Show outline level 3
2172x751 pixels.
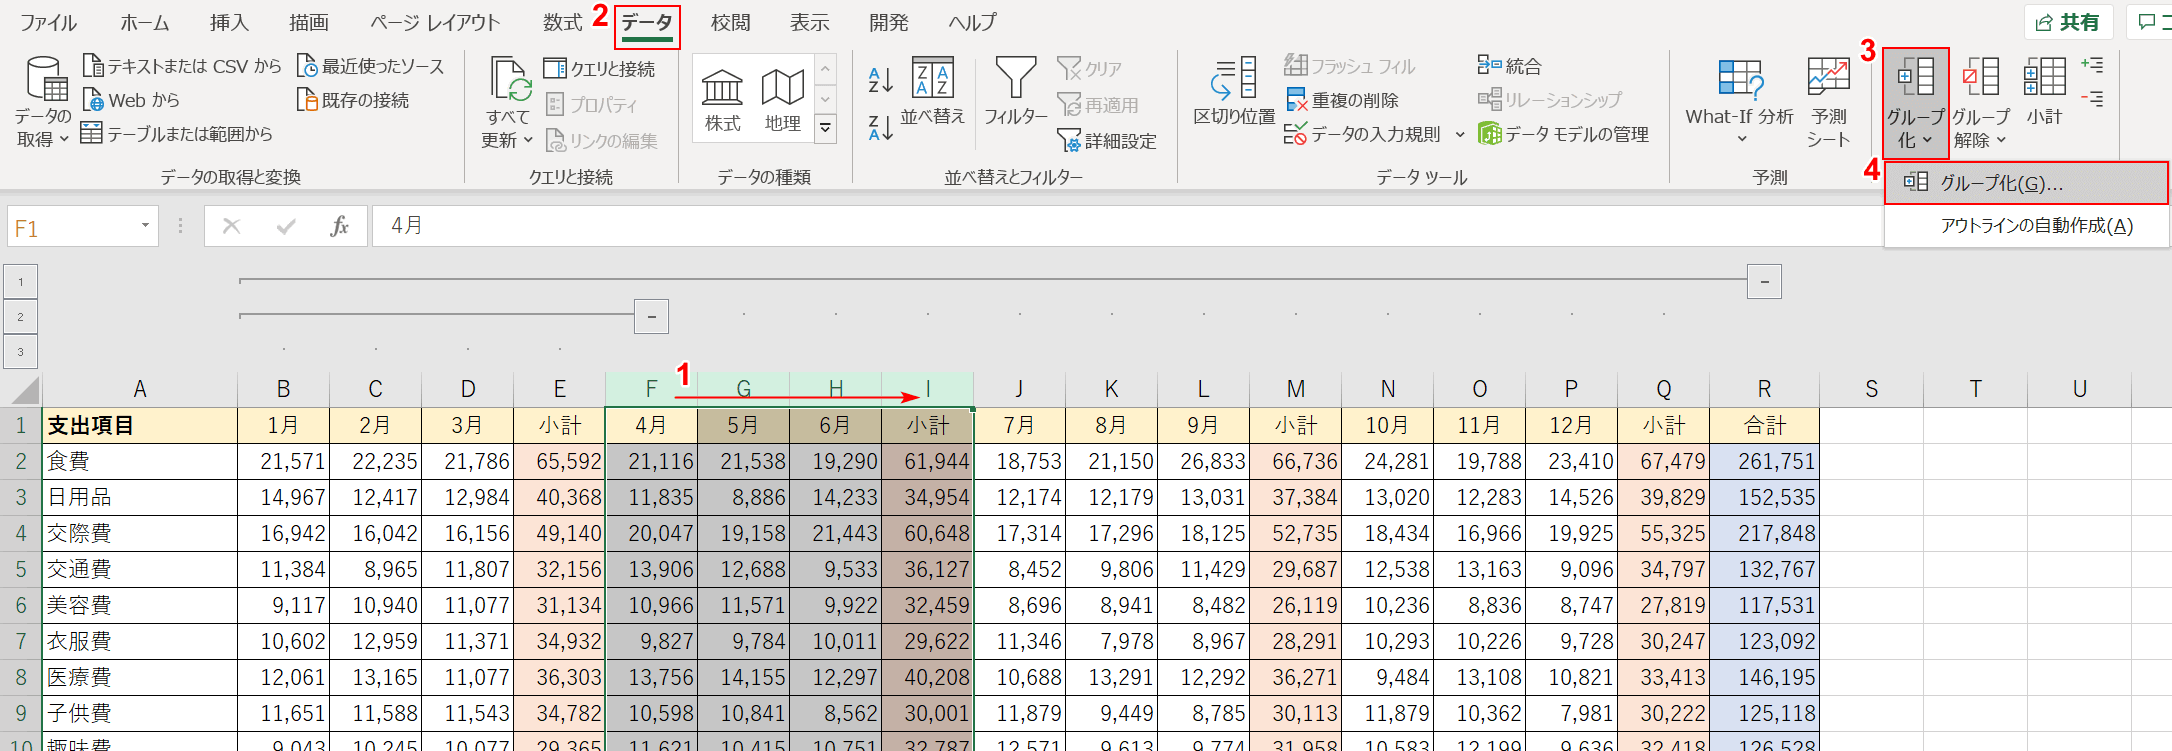(20, 352)
